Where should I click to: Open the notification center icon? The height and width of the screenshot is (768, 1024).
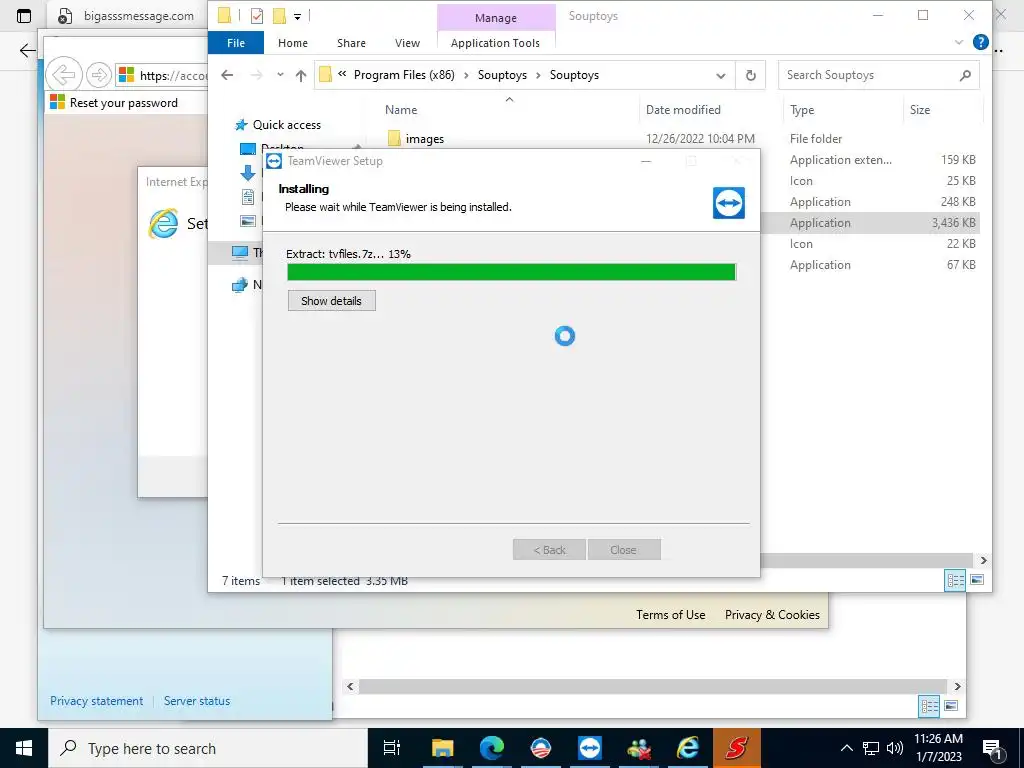tap(993, 748)
